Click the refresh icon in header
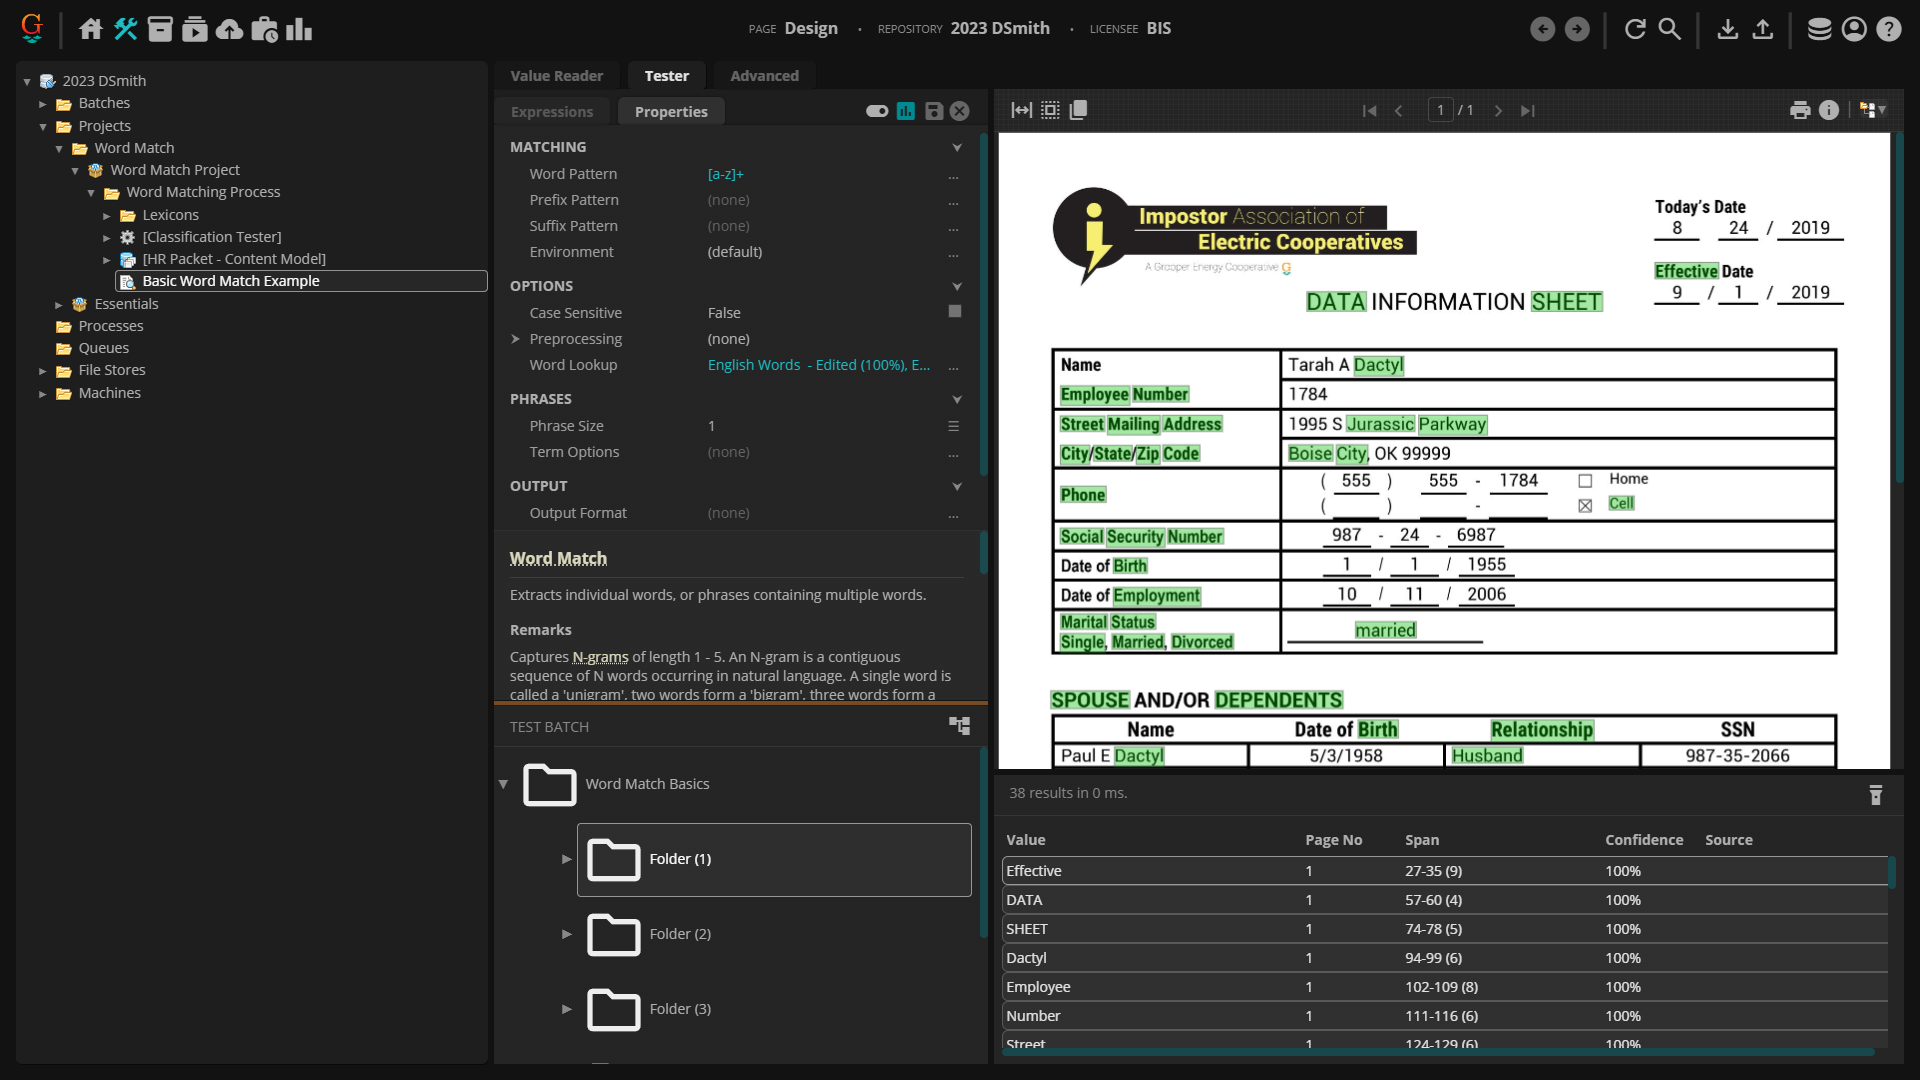 [x=1635, y=29]
